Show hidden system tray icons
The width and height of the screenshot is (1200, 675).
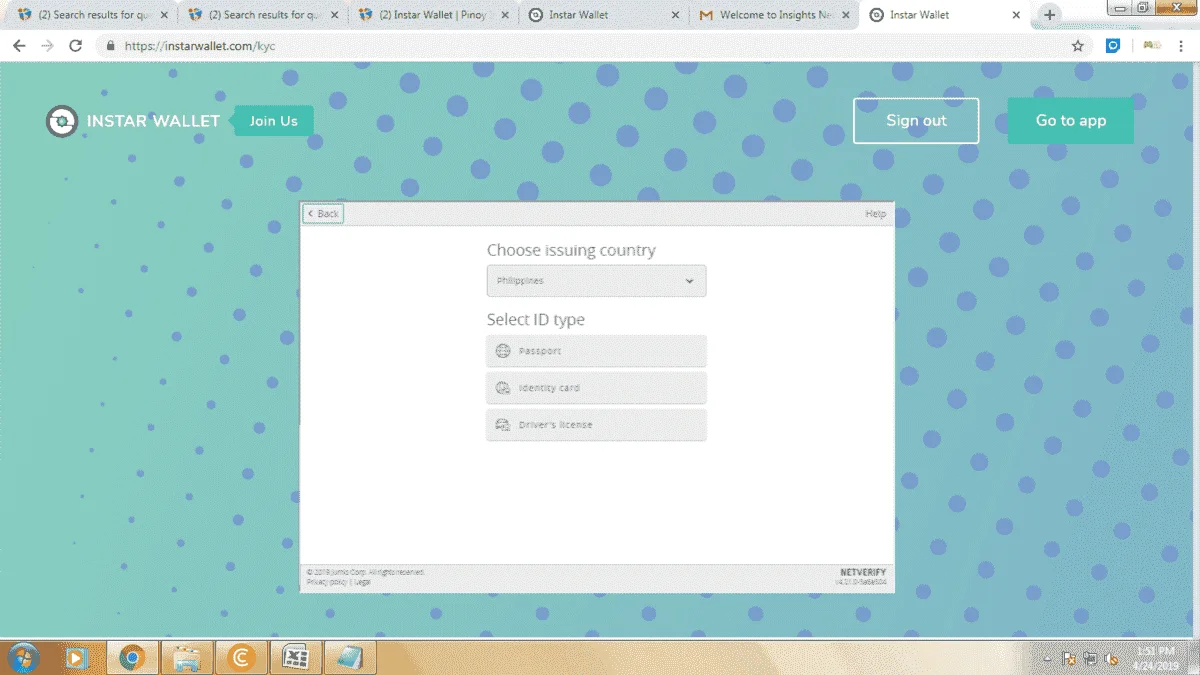1047,658
